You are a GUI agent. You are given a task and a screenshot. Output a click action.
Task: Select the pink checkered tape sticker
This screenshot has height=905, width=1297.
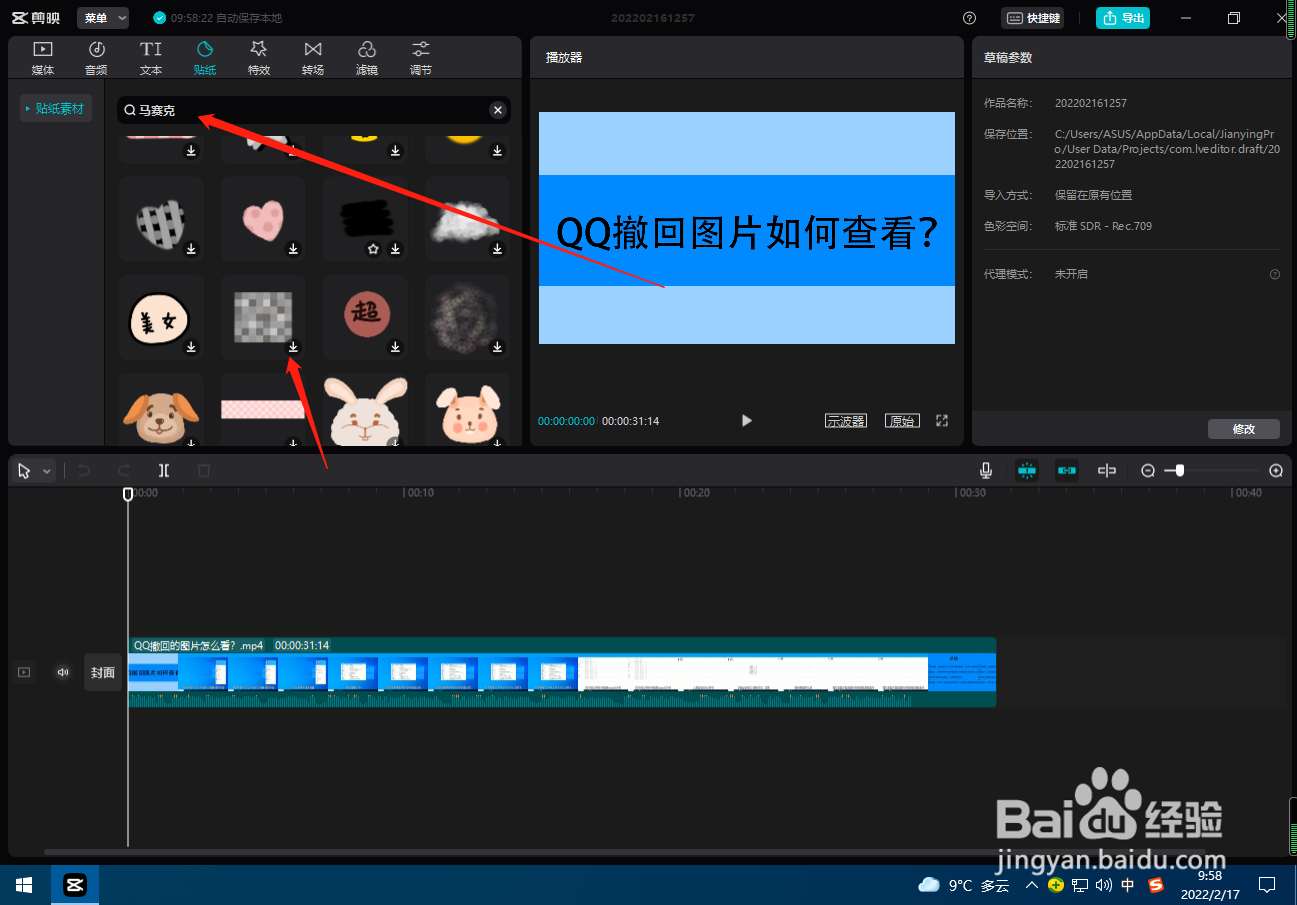point(263,410)
